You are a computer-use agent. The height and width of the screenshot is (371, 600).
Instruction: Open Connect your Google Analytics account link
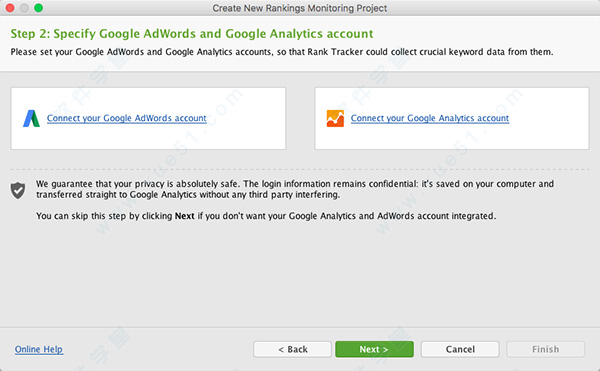tap(430, 118)
